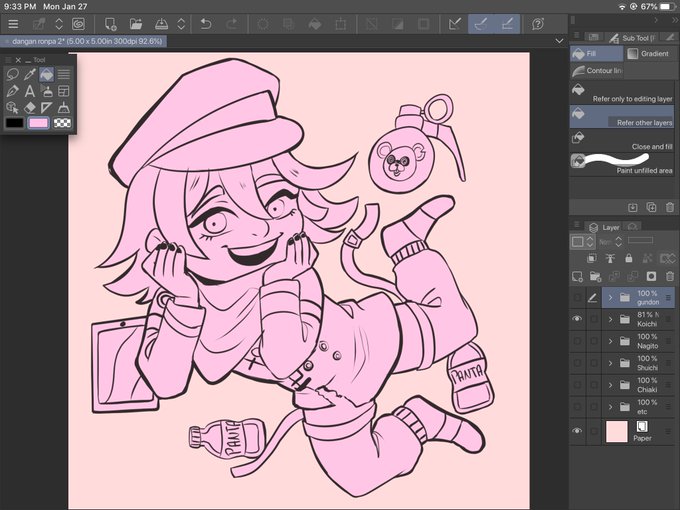Import sub tool material icon

tap(633, 207)
